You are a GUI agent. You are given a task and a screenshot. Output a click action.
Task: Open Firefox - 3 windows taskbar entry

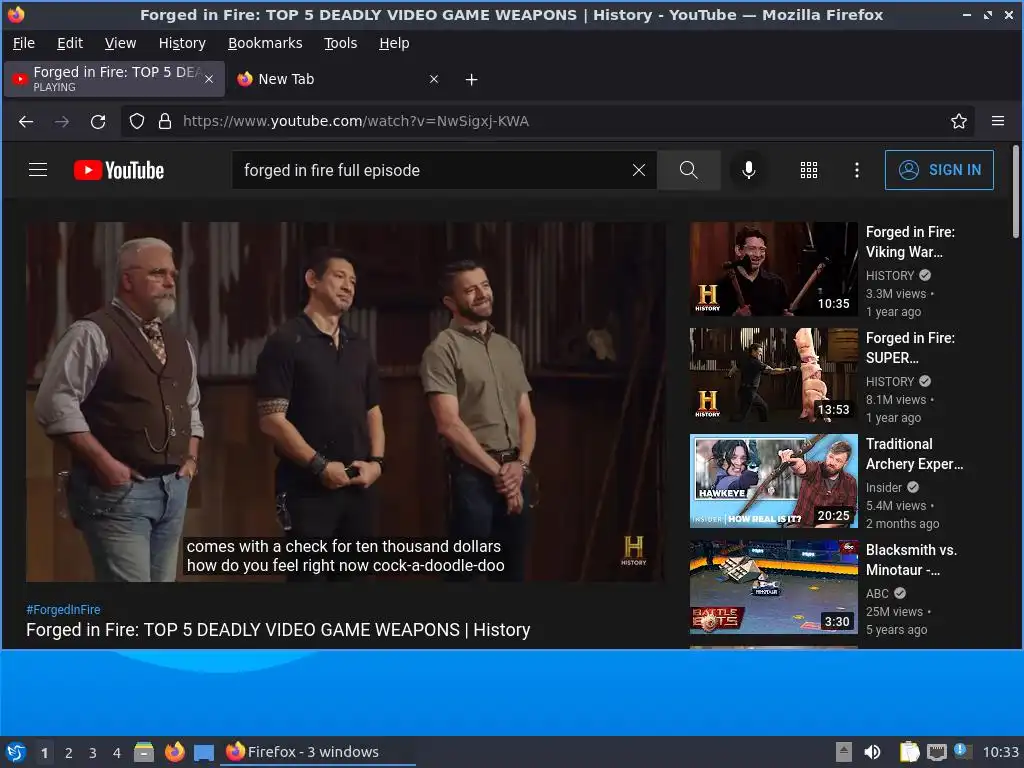click(318, 752)
